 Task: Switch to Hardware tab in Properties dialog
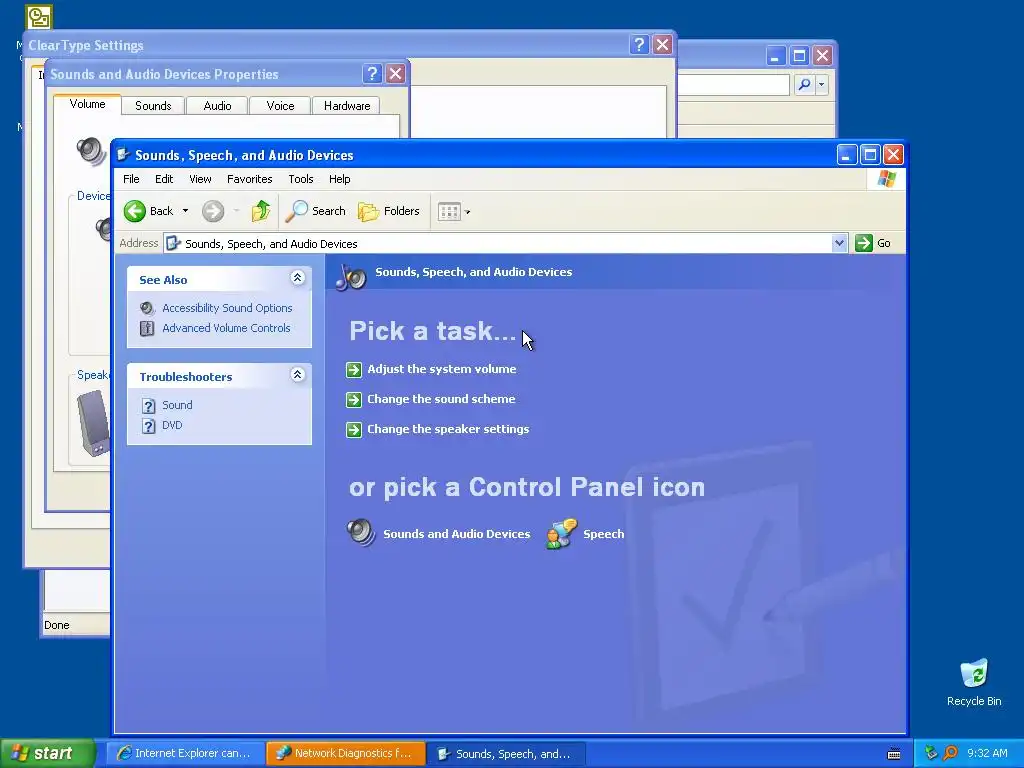347,106
